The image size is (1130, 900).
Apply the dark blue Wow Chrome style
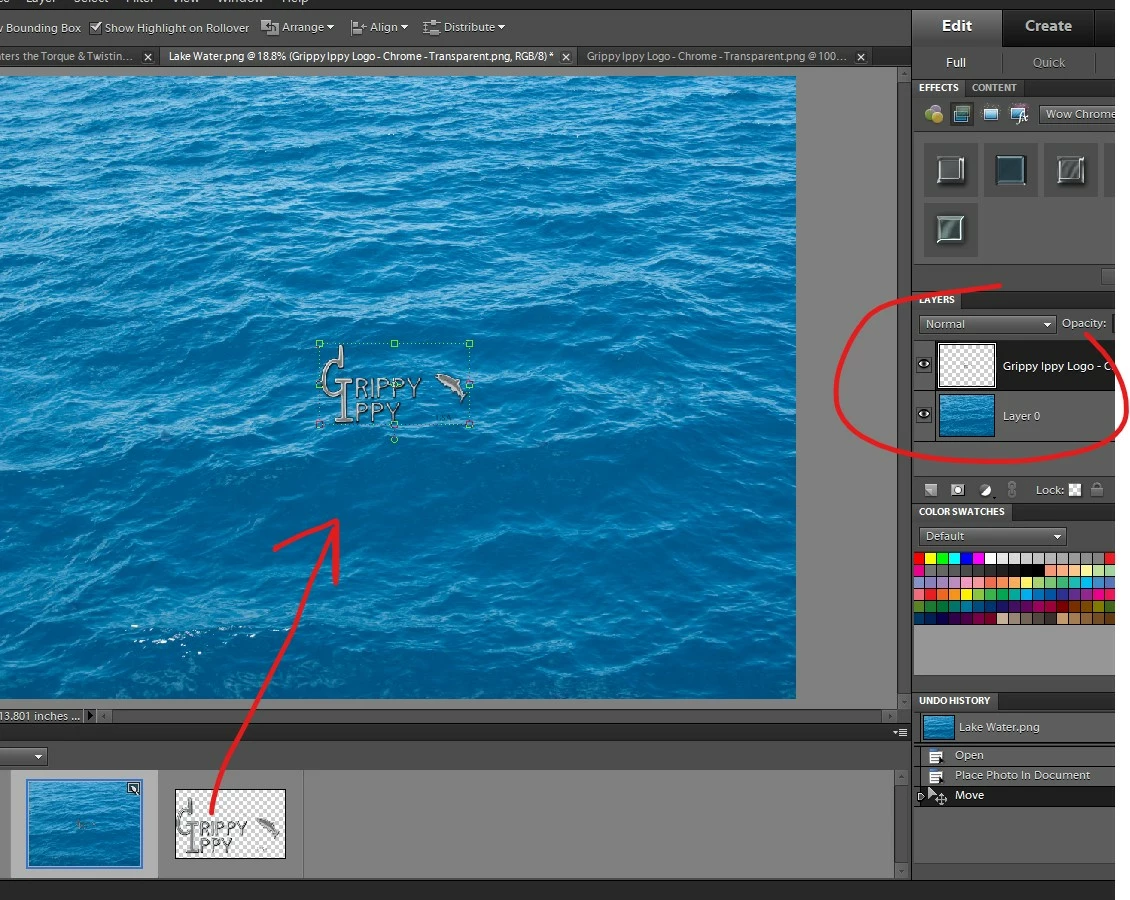1010,170
